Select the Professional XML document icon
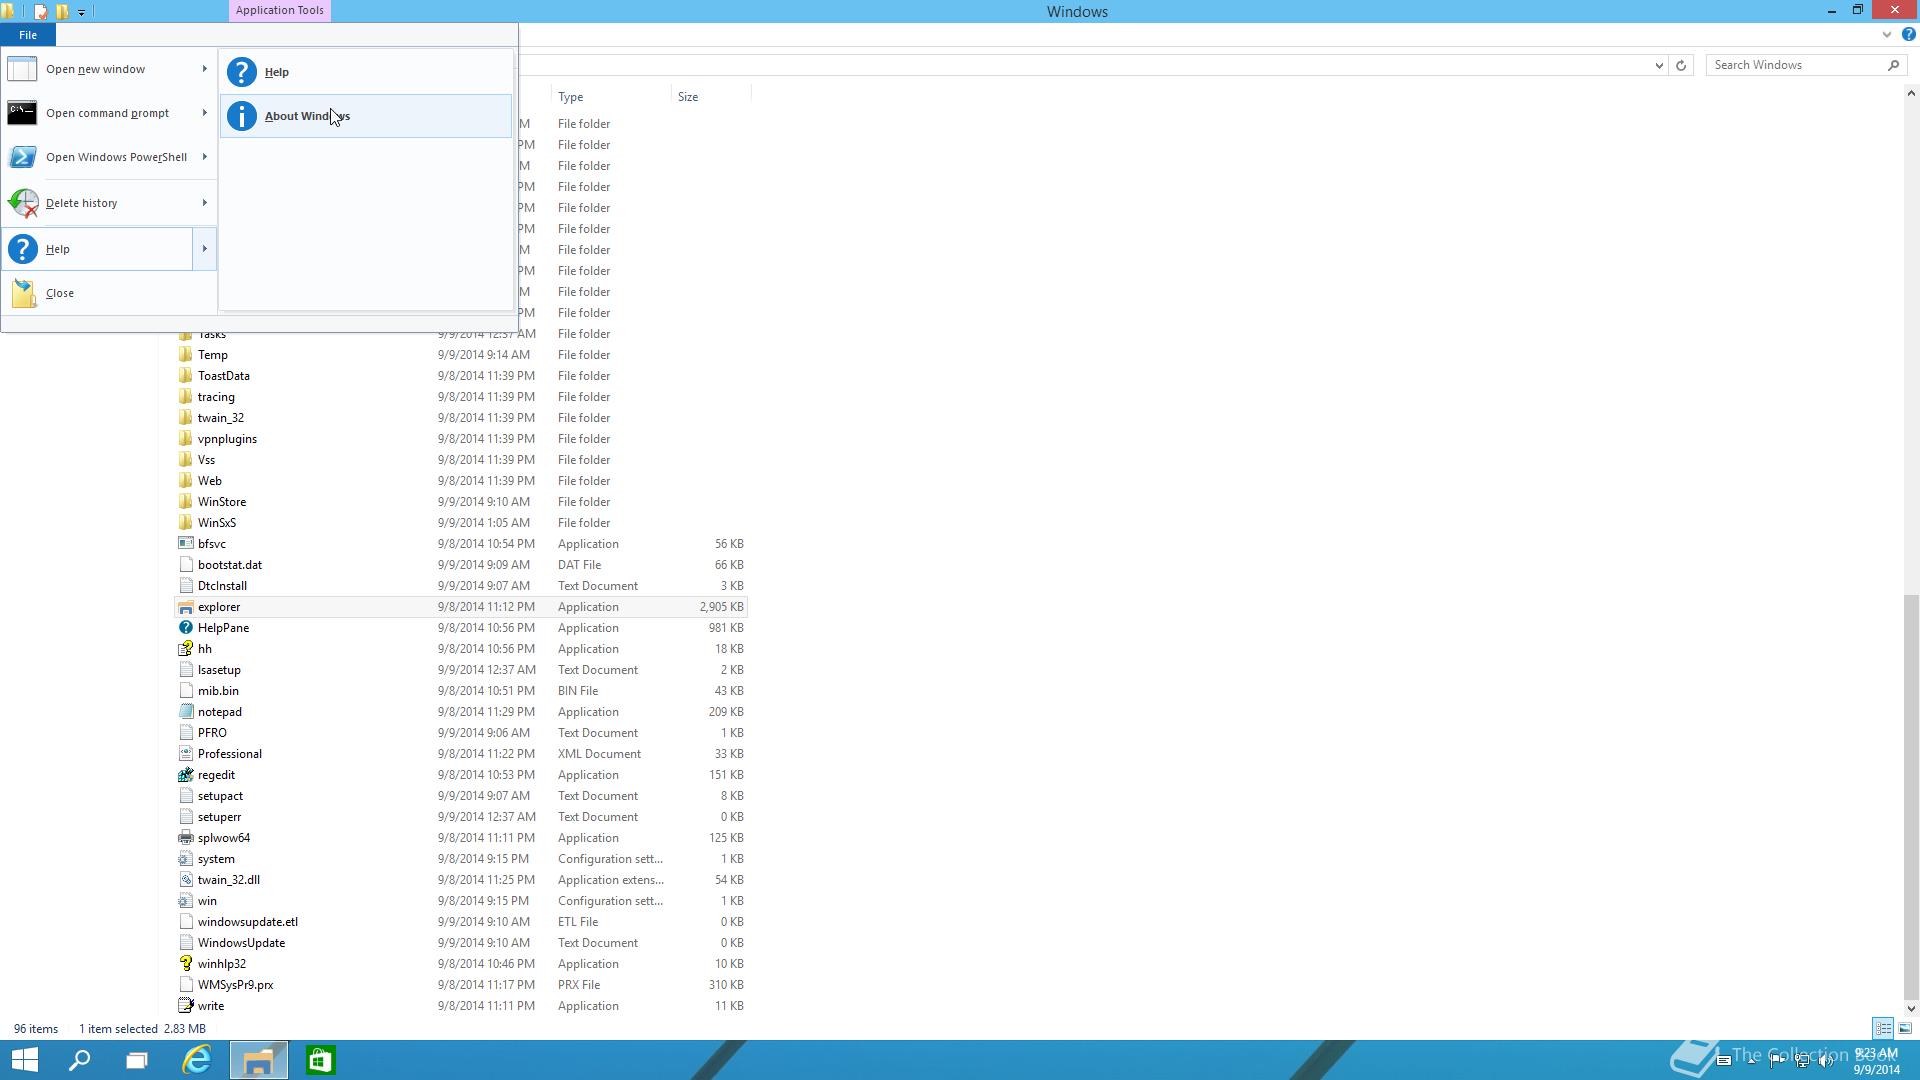The width and height of the screenshot is (1920, 1080). 185,754
